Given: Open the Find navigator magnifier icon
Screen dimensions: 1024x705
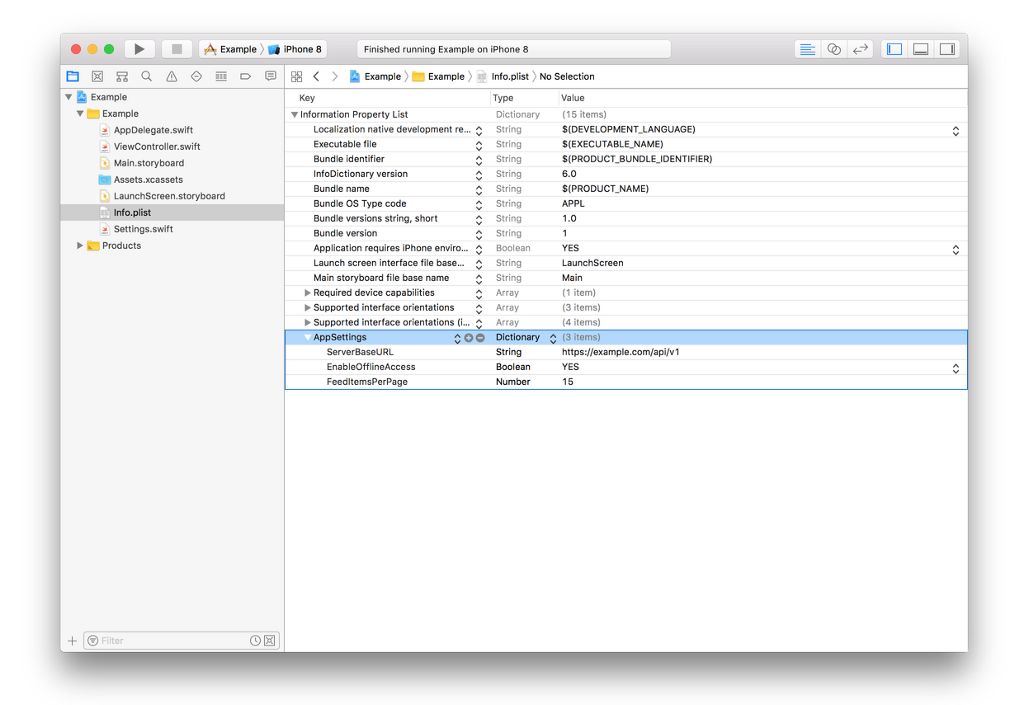Looking at the screenshot, I should [x=147, y=76].
